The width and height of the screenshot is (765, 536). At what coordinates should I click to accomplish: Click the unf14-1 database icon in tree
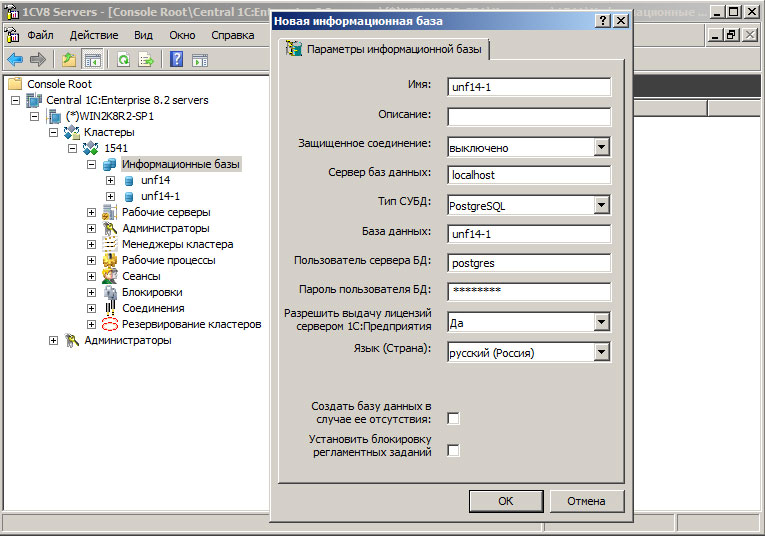tap(129, 197)
